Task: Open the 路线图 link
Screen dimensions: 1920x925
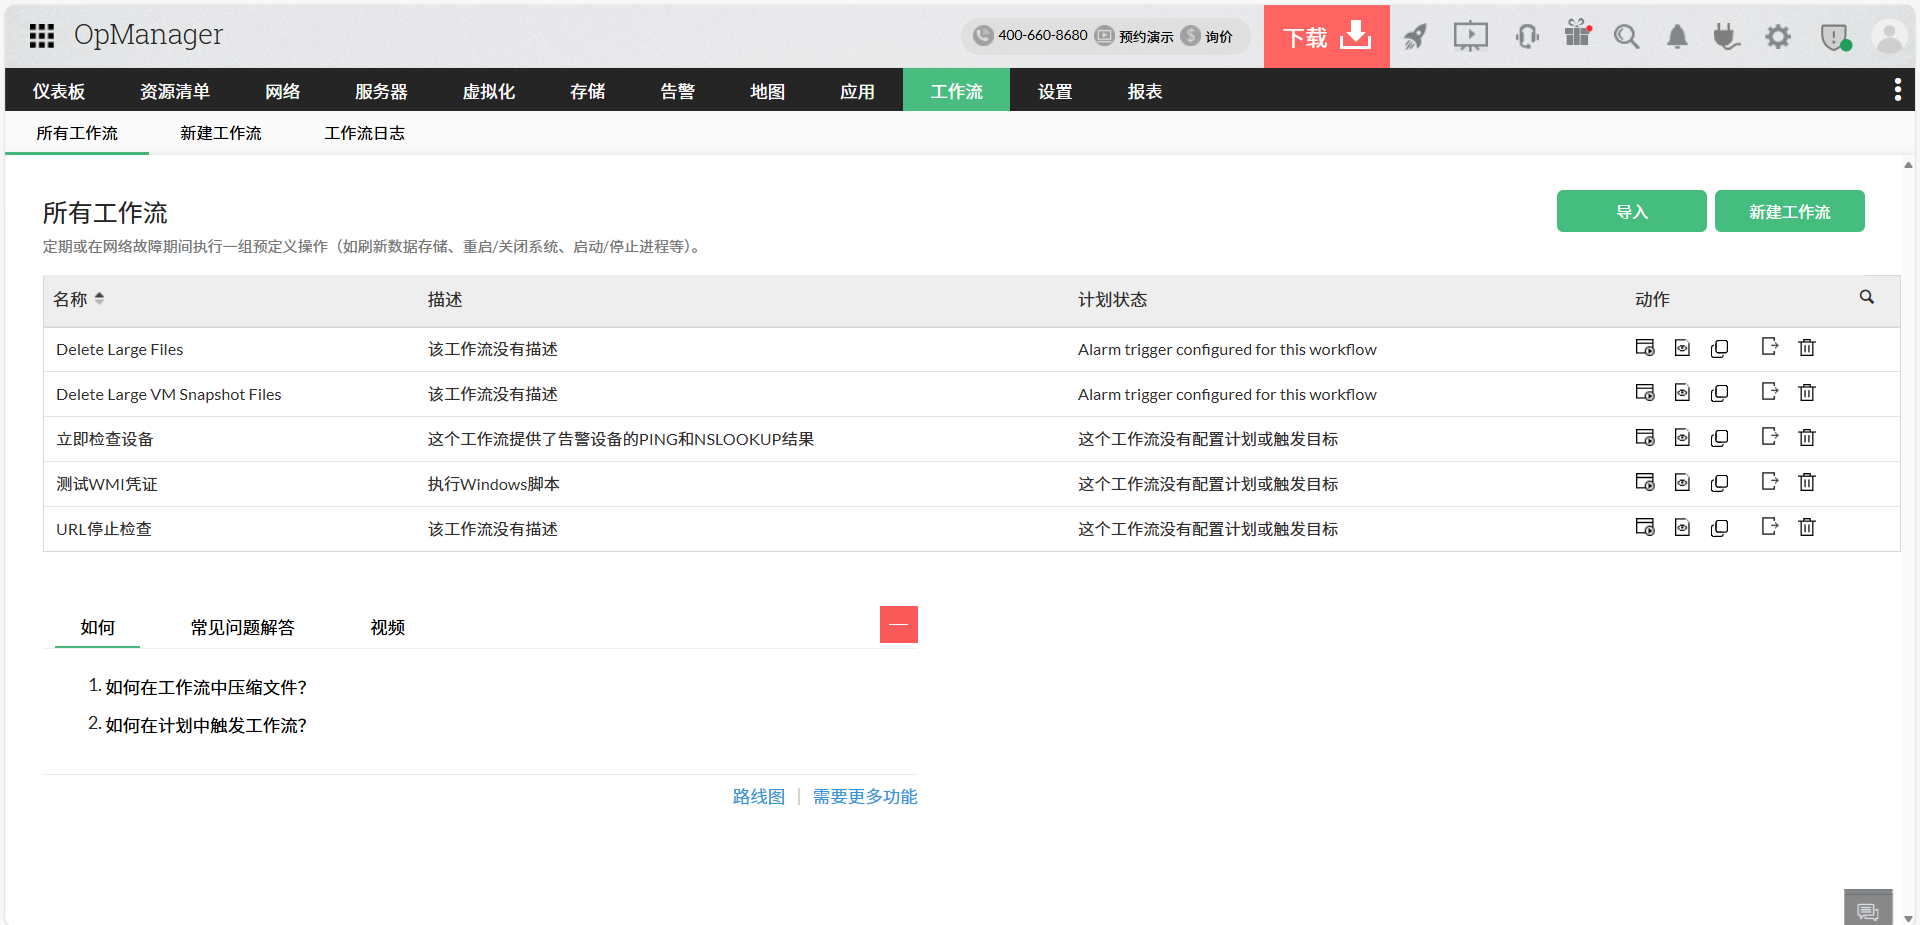Action: pos(758,796)
